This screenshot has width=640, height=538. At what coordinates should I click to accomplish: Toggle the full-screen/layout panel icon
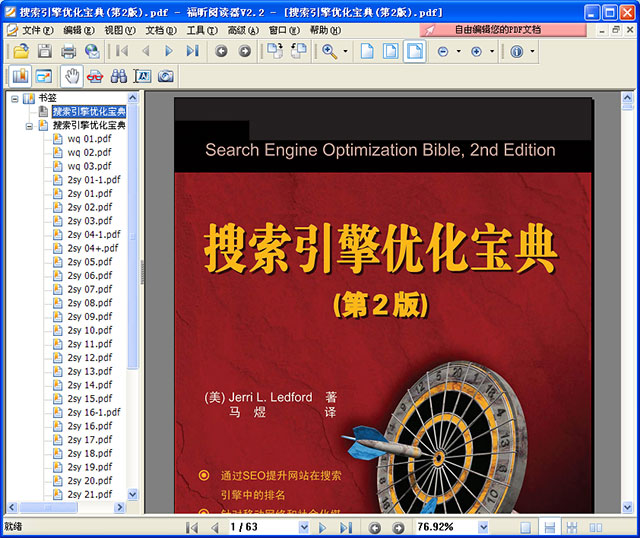point(44,76)
